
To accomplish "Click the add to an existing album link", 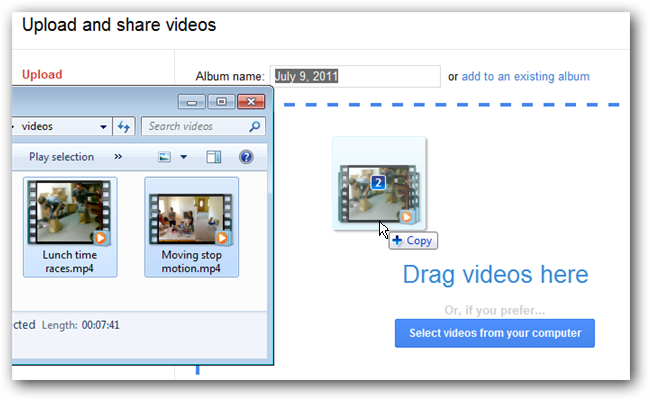I will tap(525, 76).
